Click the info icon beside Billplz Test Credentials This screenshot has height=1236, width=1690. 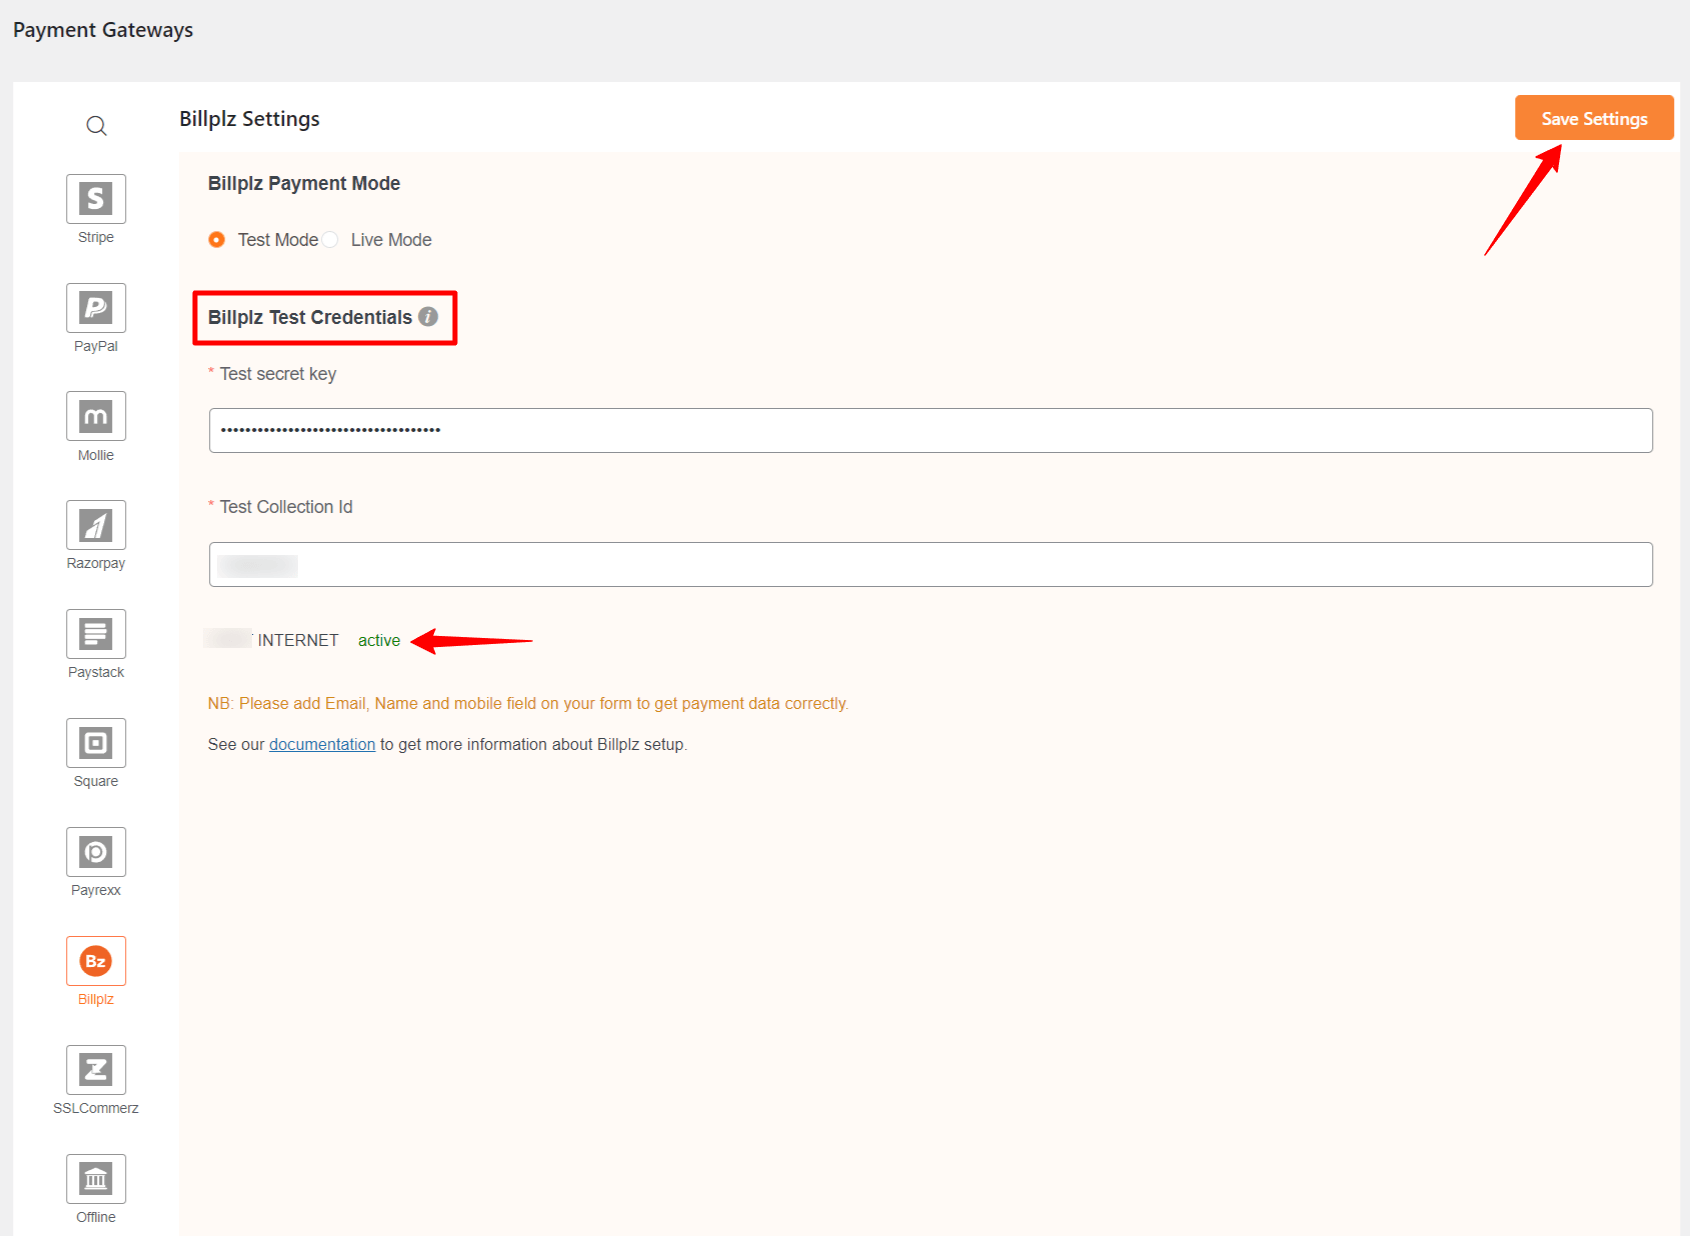428,317
